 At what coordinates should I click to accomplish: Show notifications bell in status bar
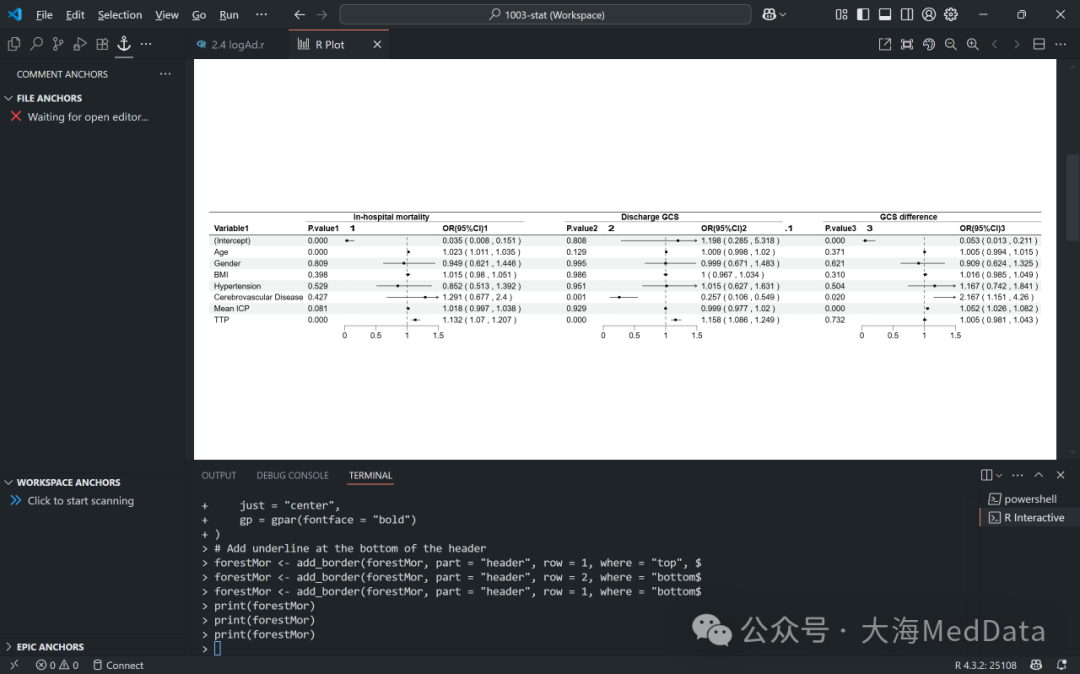1061,665
